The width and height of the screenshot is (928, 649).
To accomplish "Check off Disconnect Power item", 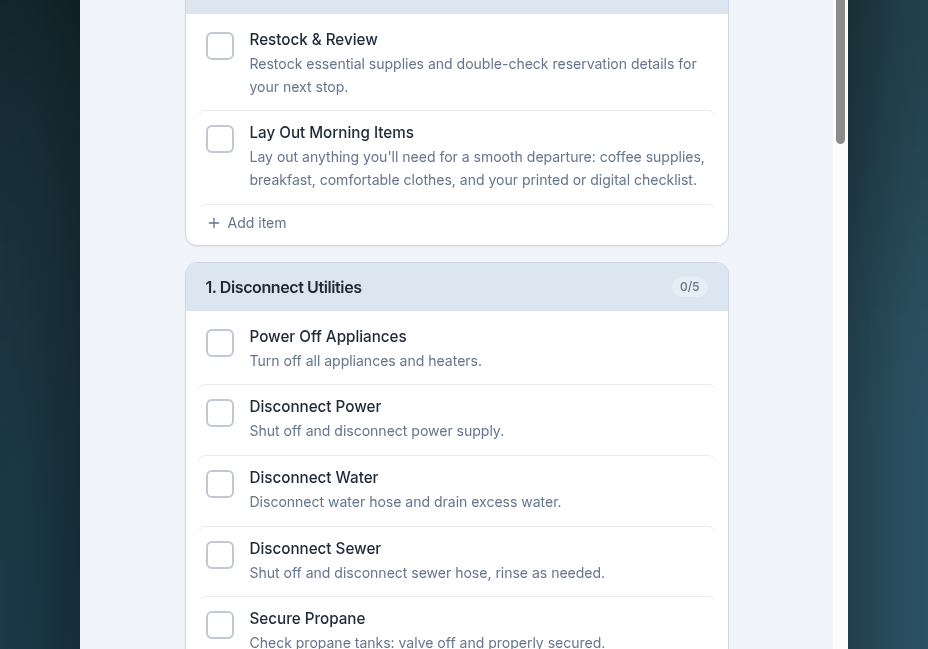I will tap(220, 413).
